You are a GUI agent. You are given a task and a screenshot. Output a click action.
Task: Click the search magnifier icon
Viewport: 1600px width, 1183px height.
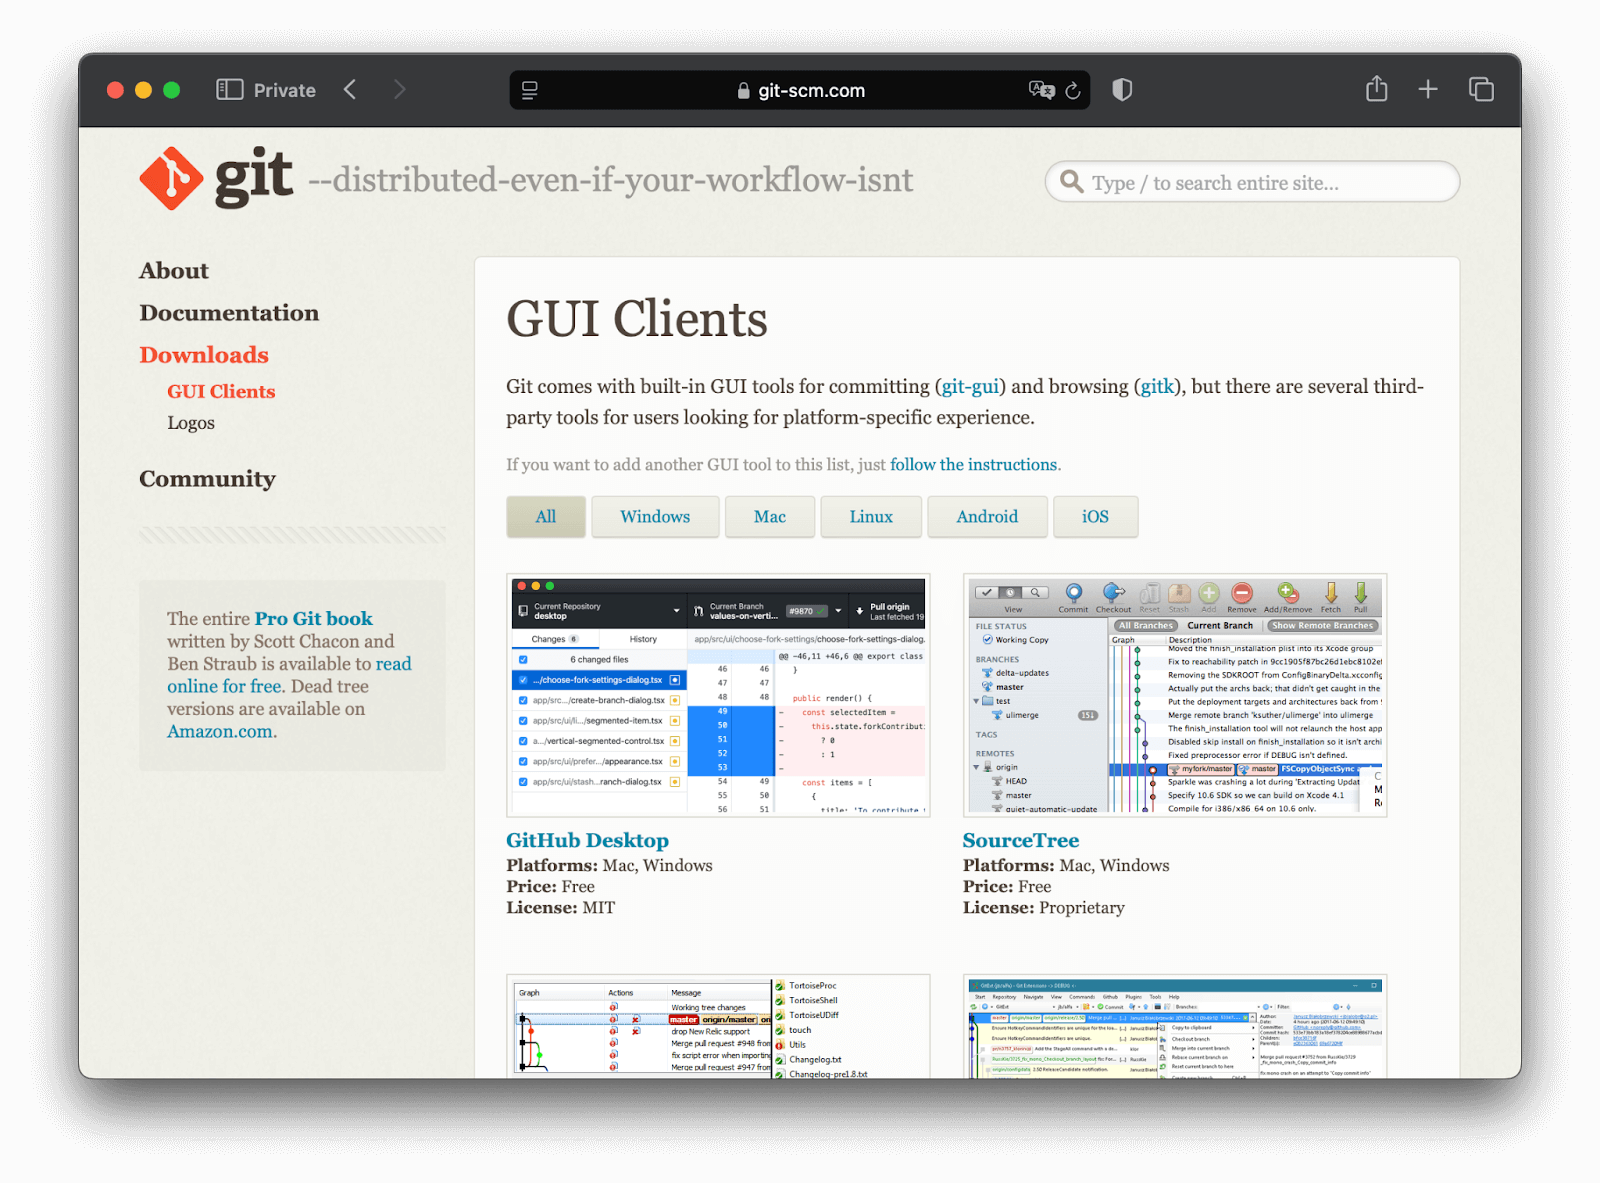[x=1071, y=182]
